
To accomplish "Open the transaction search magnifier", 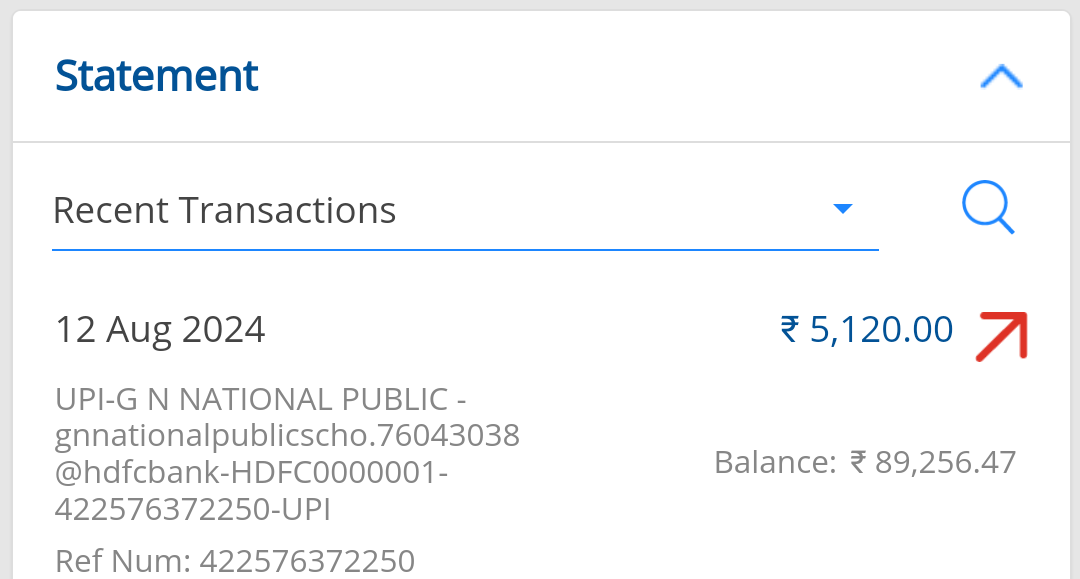I will pos(988,209).
